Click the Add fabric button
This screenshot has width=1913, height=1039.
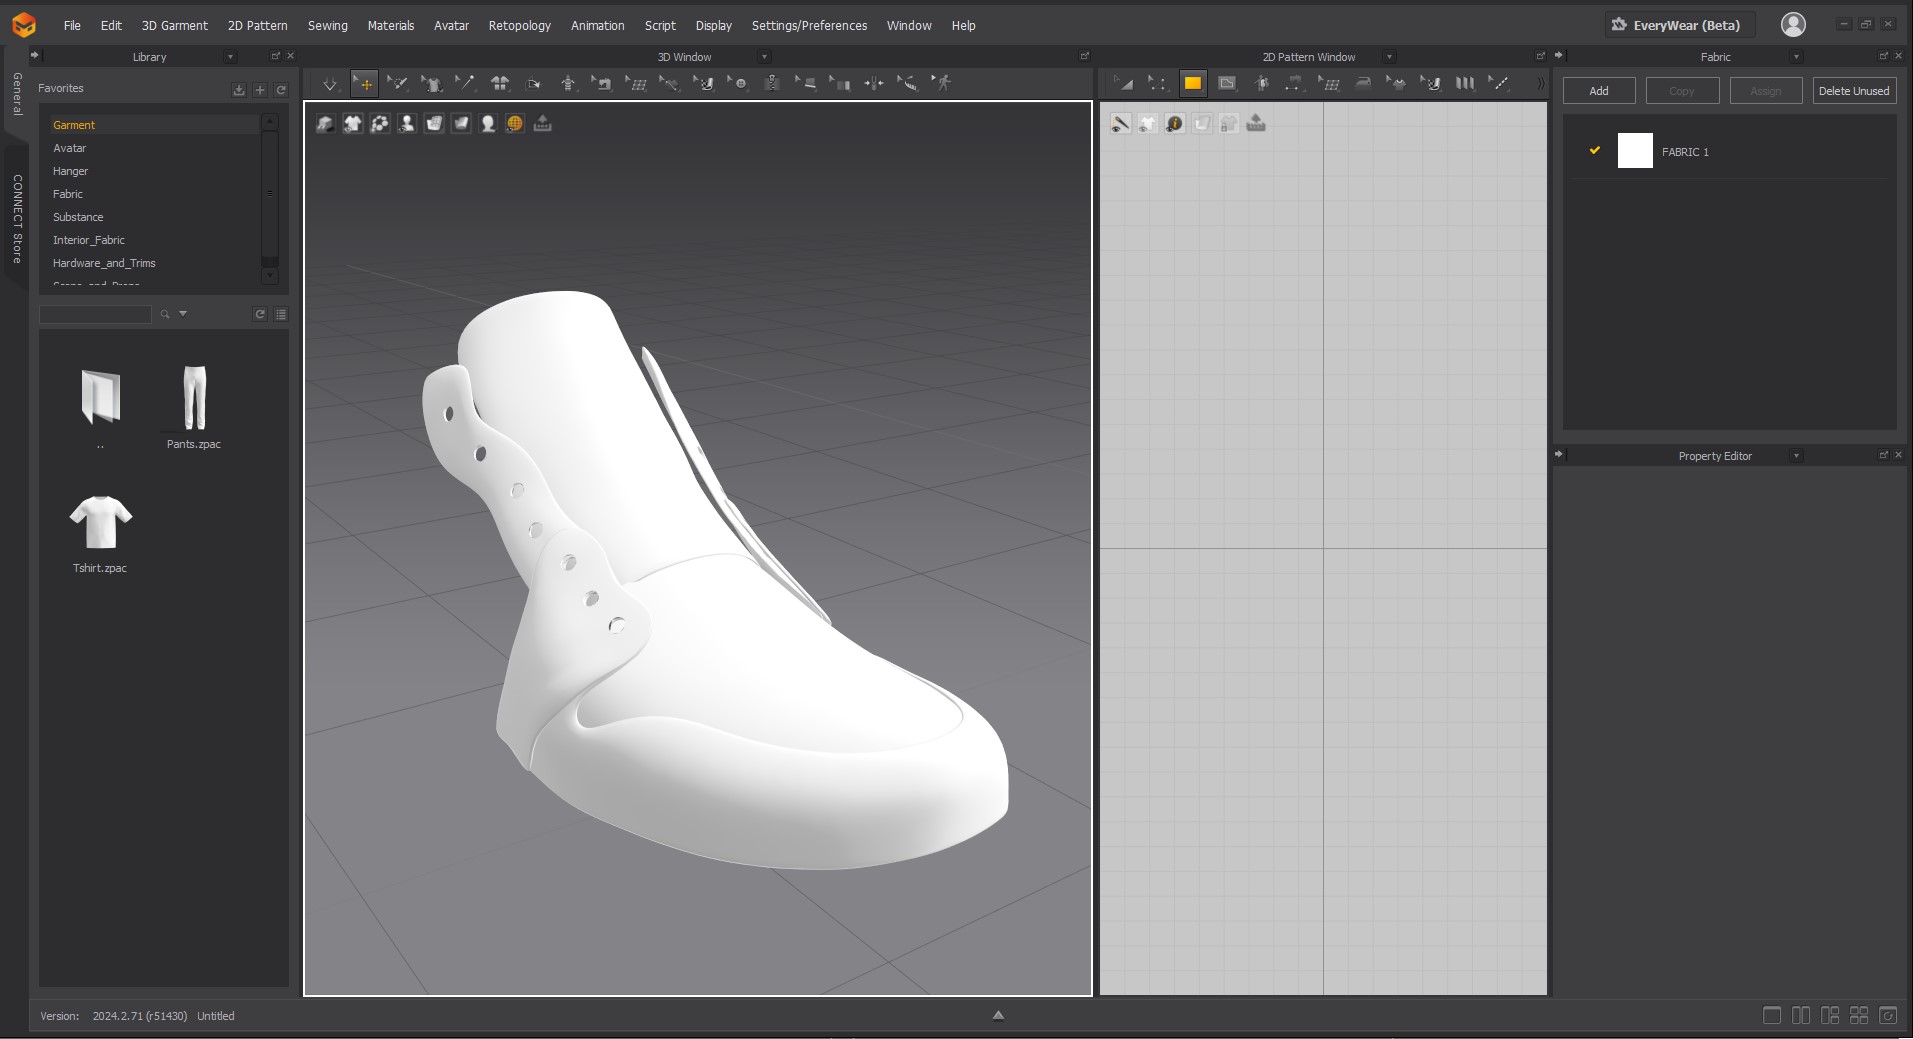[1599, 91]
